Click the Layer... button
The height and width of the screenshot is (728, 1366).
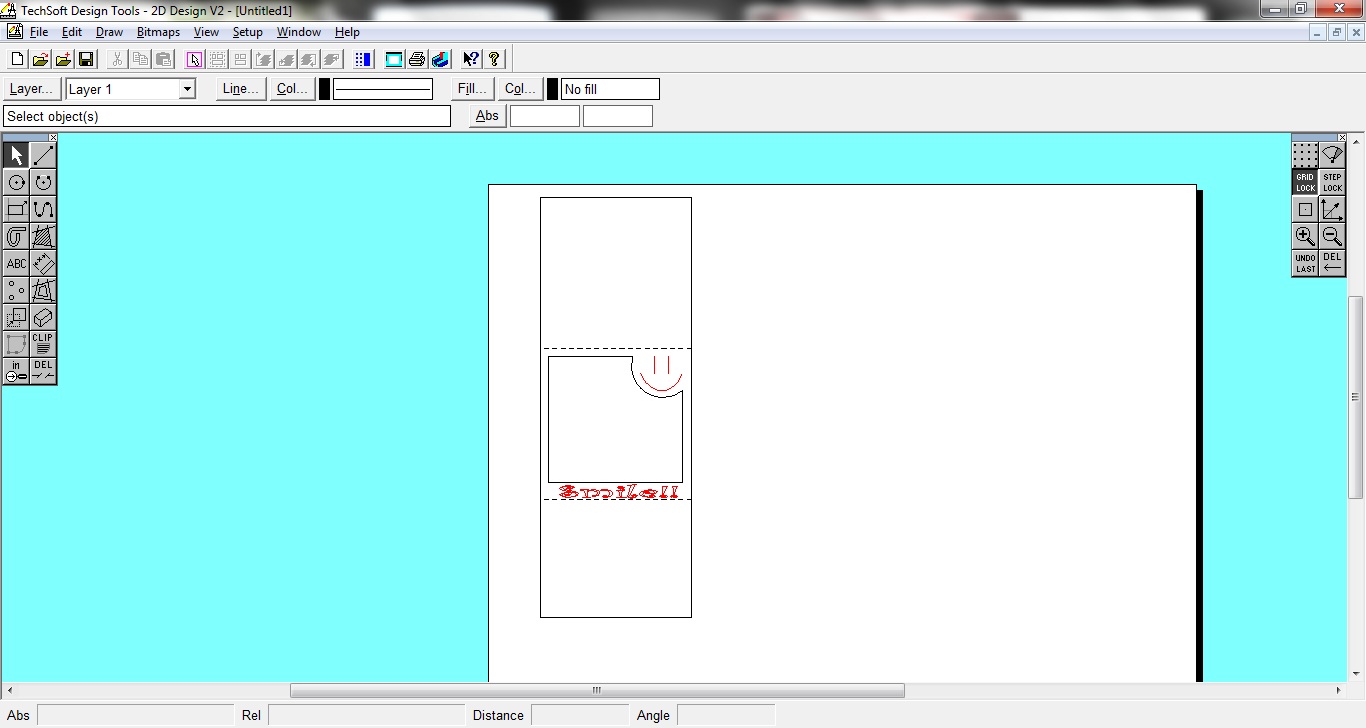point(32,89)
